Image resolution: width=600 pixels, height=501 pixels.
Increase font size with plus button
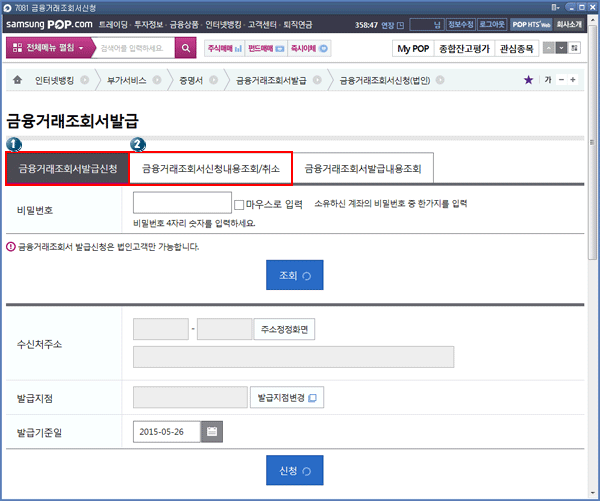(573, 80)
